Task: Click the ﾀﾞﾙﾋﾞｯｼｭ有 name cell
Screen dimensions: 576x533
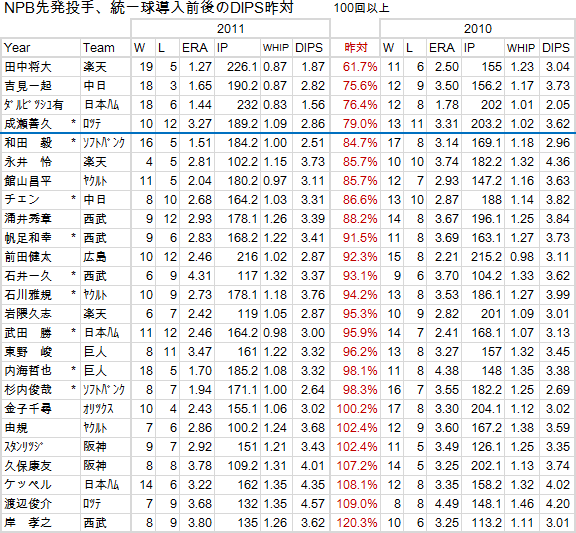Action: (x=40, y=105)
